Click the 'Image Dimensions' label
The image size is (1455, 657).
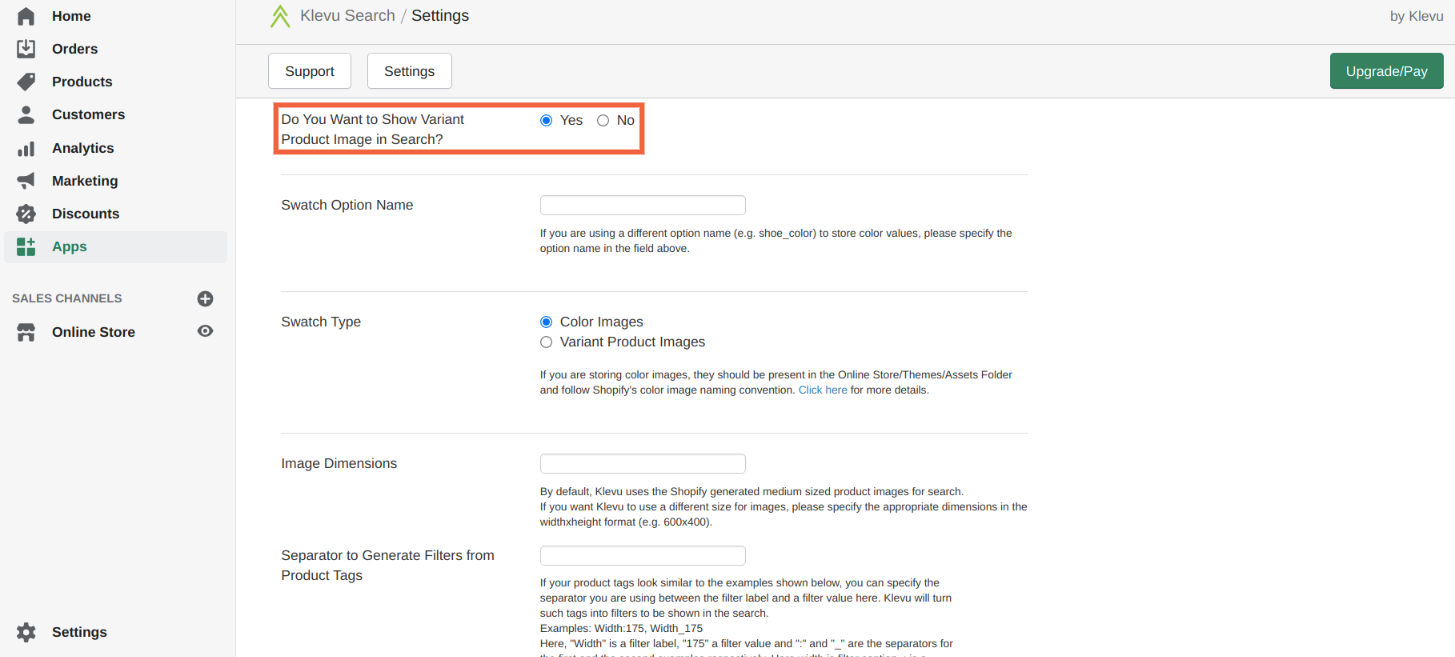(339, 463)
